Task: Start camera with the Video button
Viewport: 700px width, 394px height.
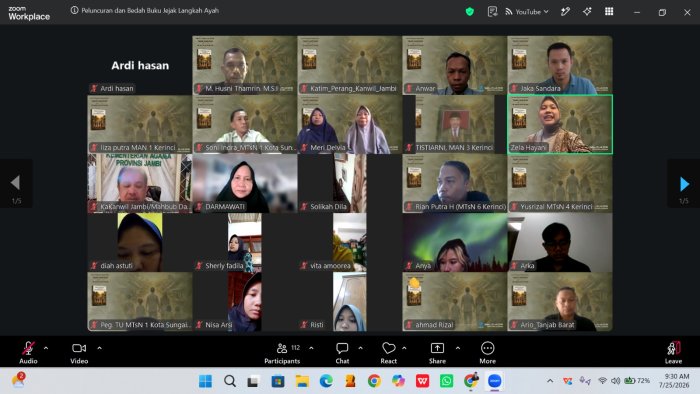Action: pos(79,353)
